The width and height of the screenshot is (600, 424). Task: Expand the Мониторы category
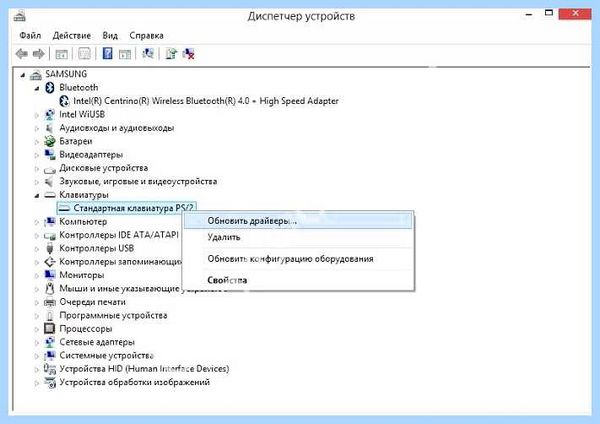tap(37, 276)
